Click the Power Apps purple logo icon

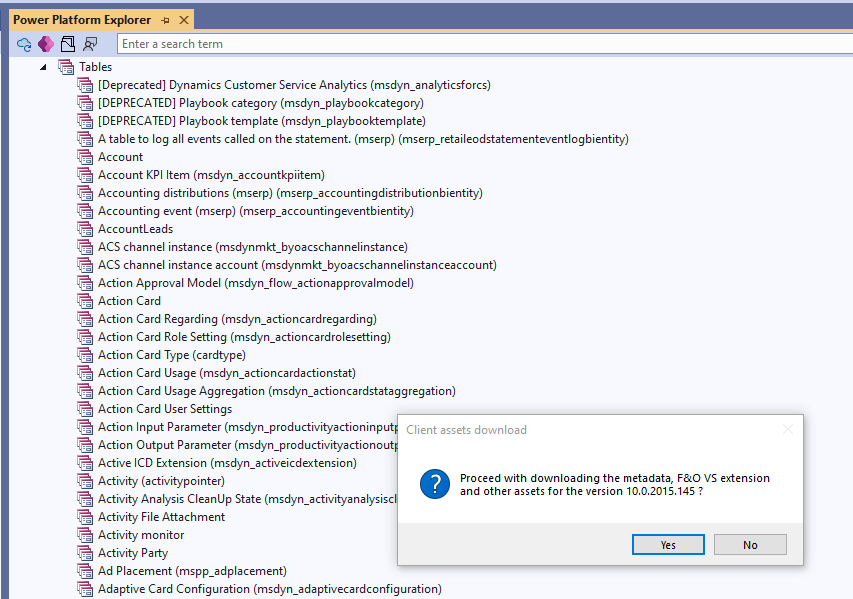pyautogui.click(x=46, y=44)
